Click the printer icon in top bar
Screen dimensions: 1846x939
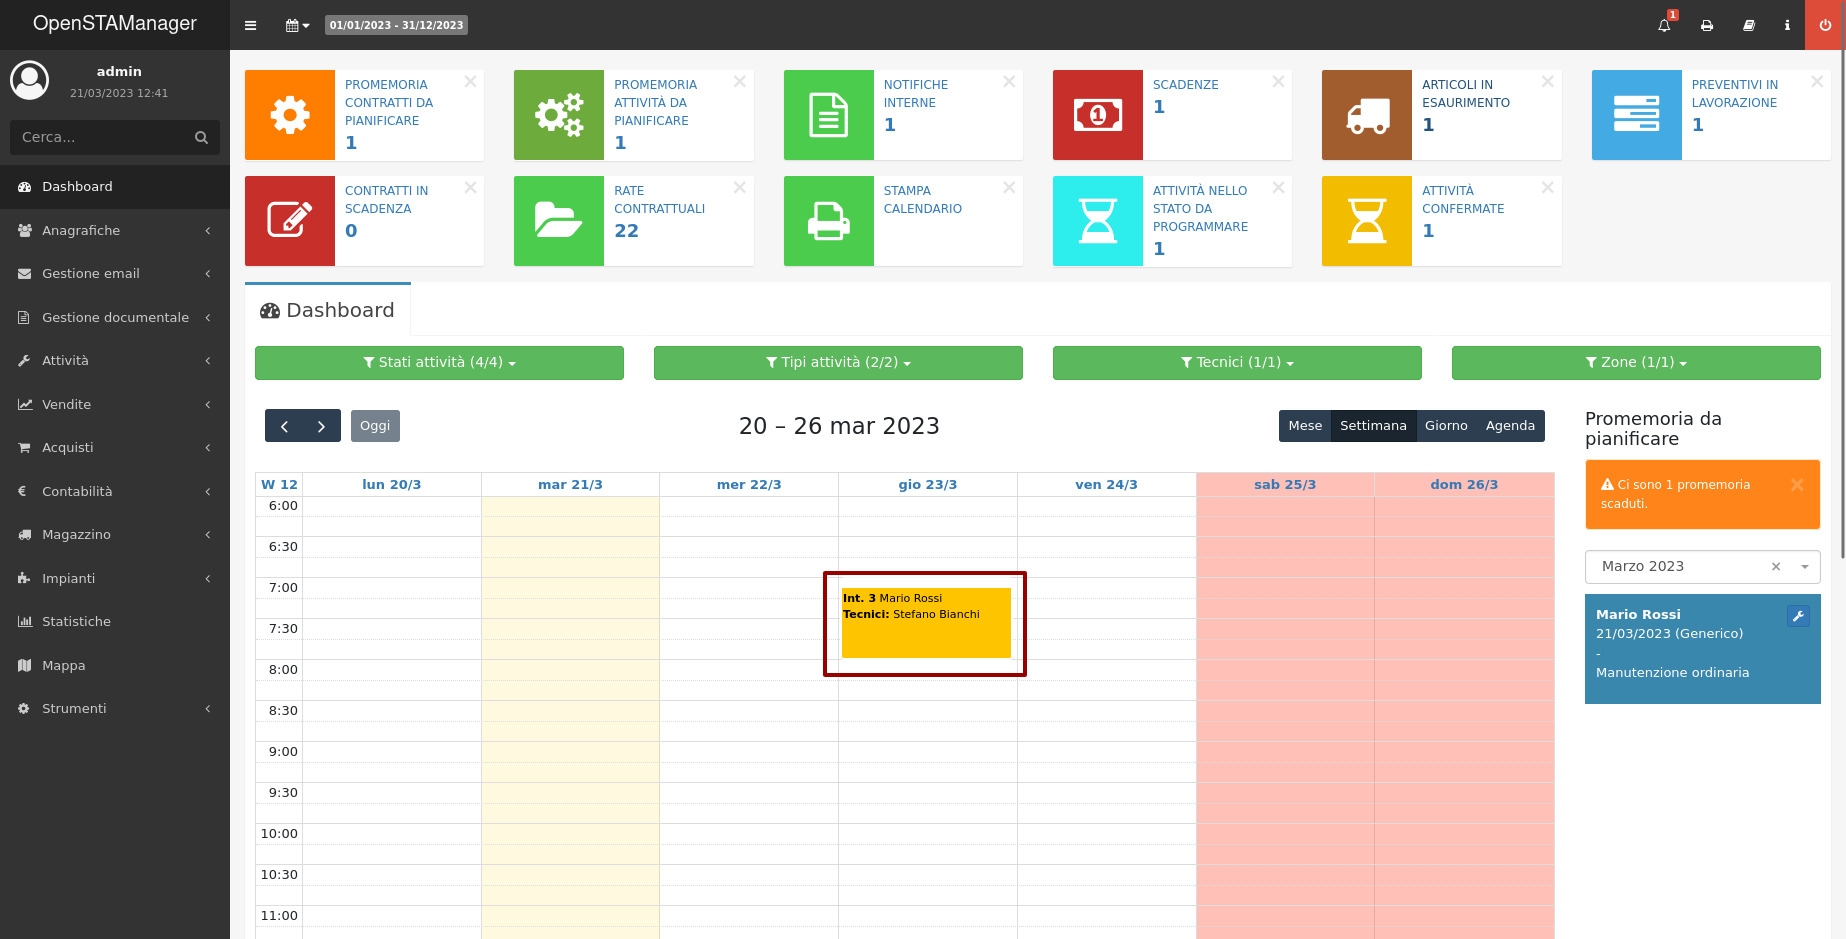click(x=1707, y=25)
